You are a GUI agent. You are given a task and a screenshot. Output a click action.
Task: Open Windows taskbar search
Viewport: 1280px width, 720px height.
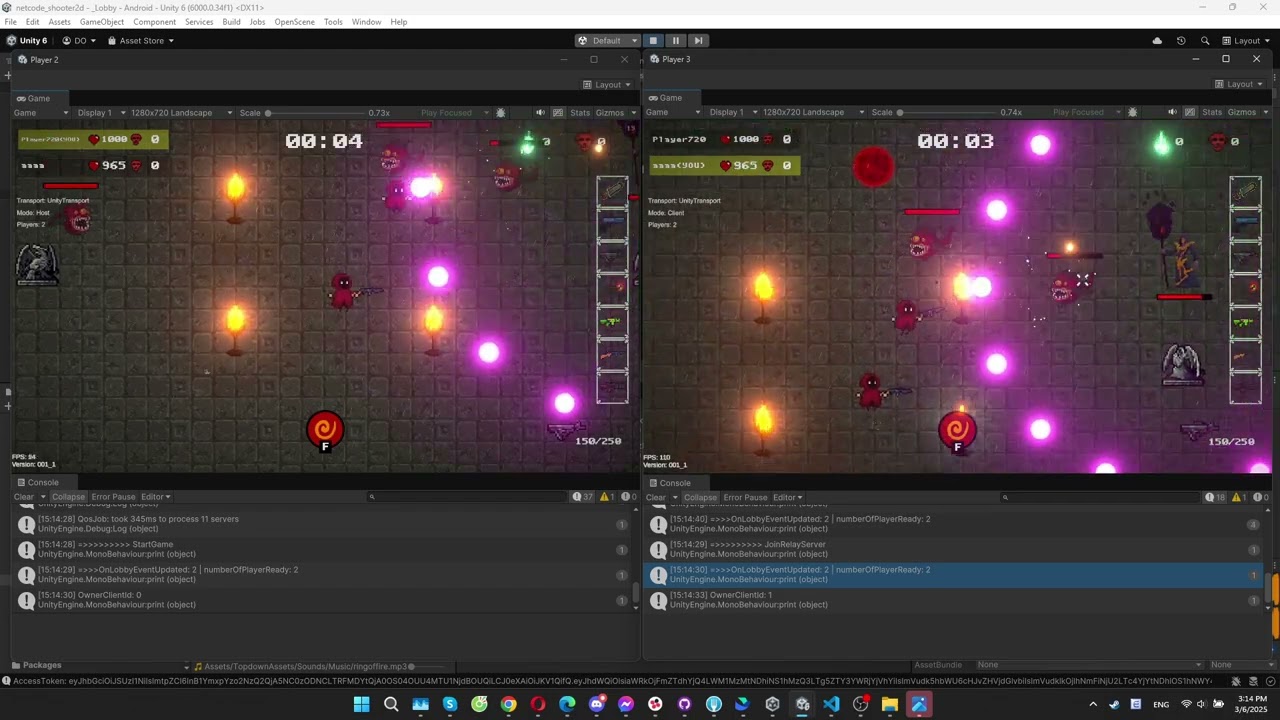click(x=391, y=705)
